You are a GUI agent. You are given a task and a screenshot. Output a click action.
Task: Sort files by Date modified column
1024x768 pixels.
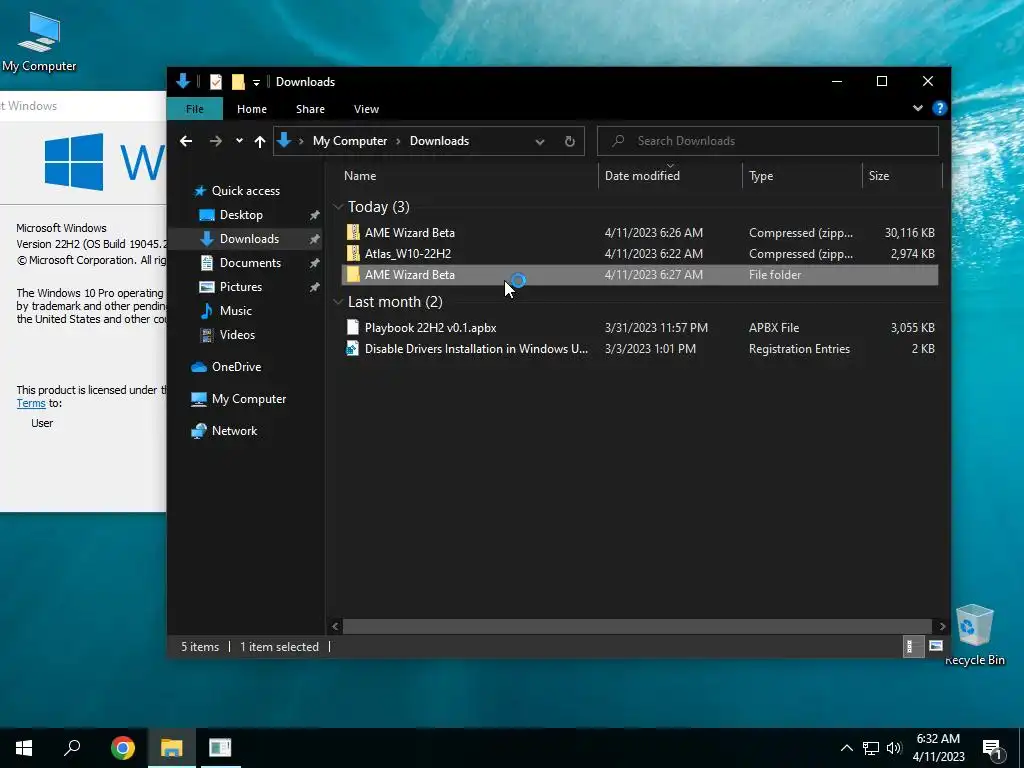[642, 176]
